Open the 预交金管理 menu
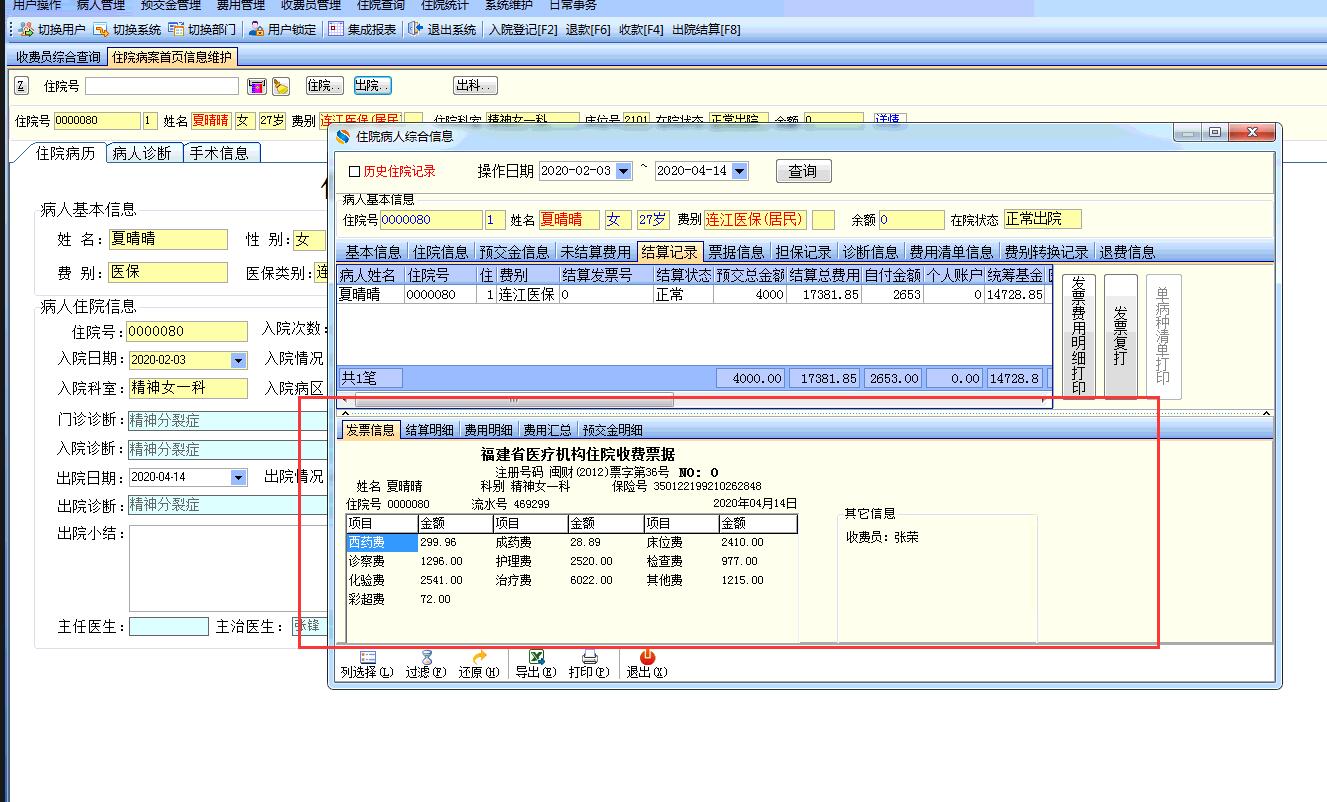The height and width of the screenshot is (802, 1327). point(171,5)
